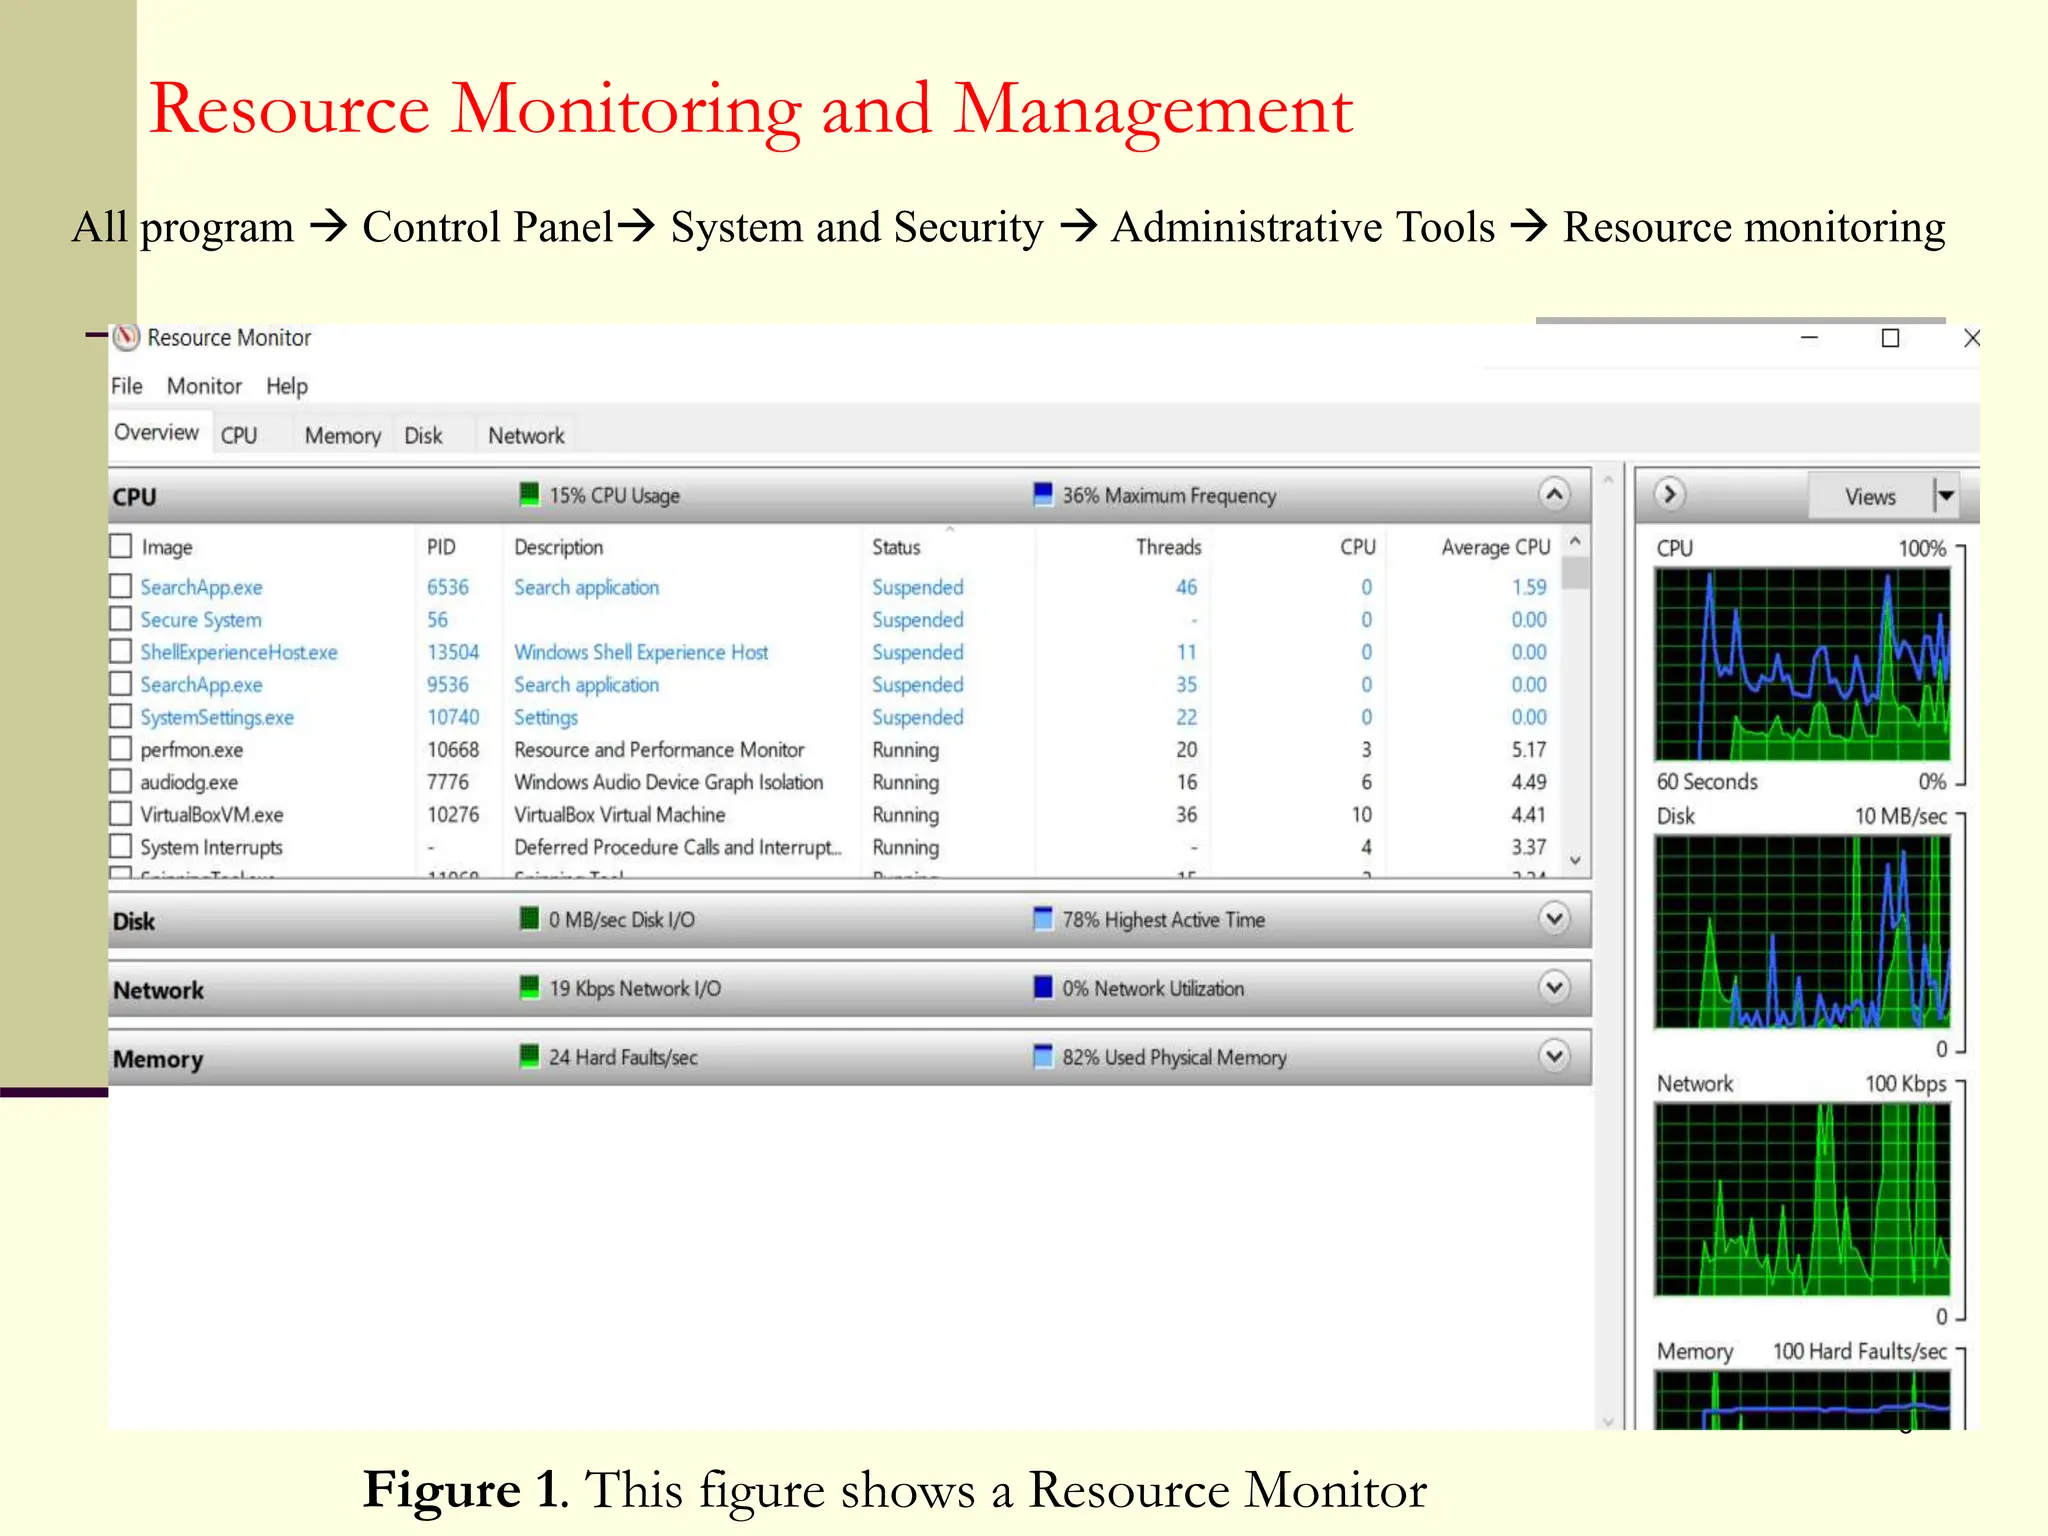The width and height of the screenshot is (2048, 1536).
Task: Click the 'Windows Shell Experience Host' description
Action: coord(641,652)
